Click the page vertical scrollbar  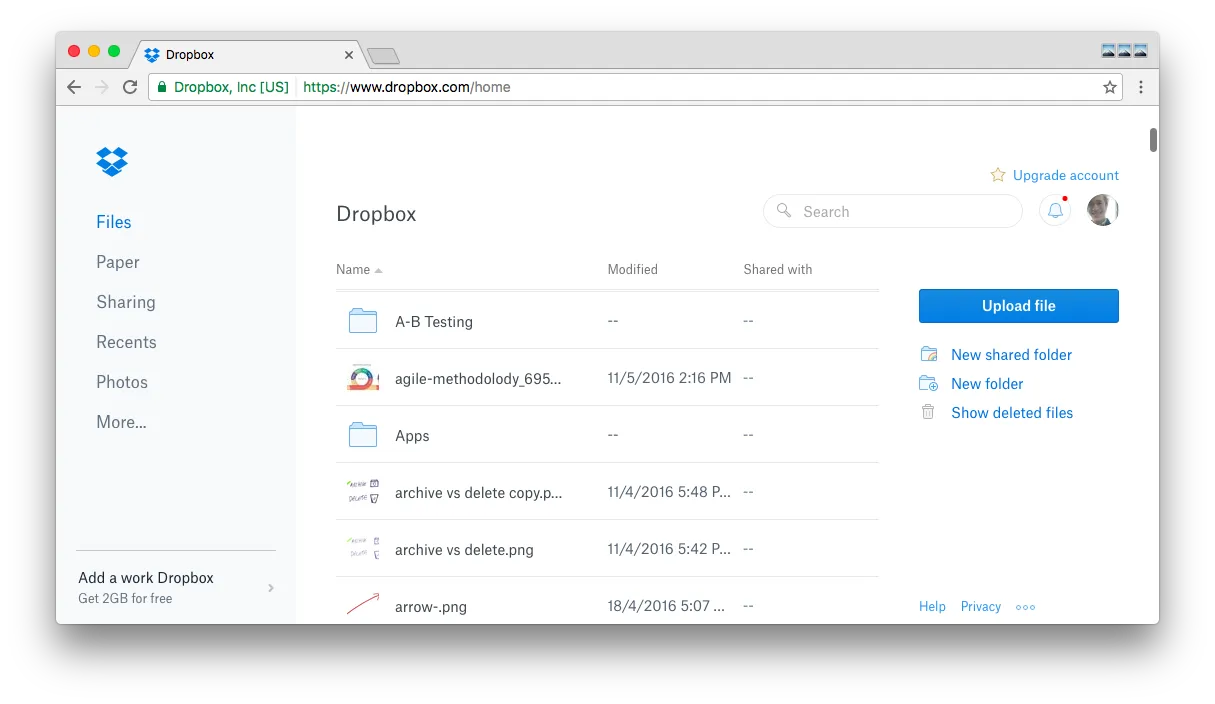[x=1153, y=140]
